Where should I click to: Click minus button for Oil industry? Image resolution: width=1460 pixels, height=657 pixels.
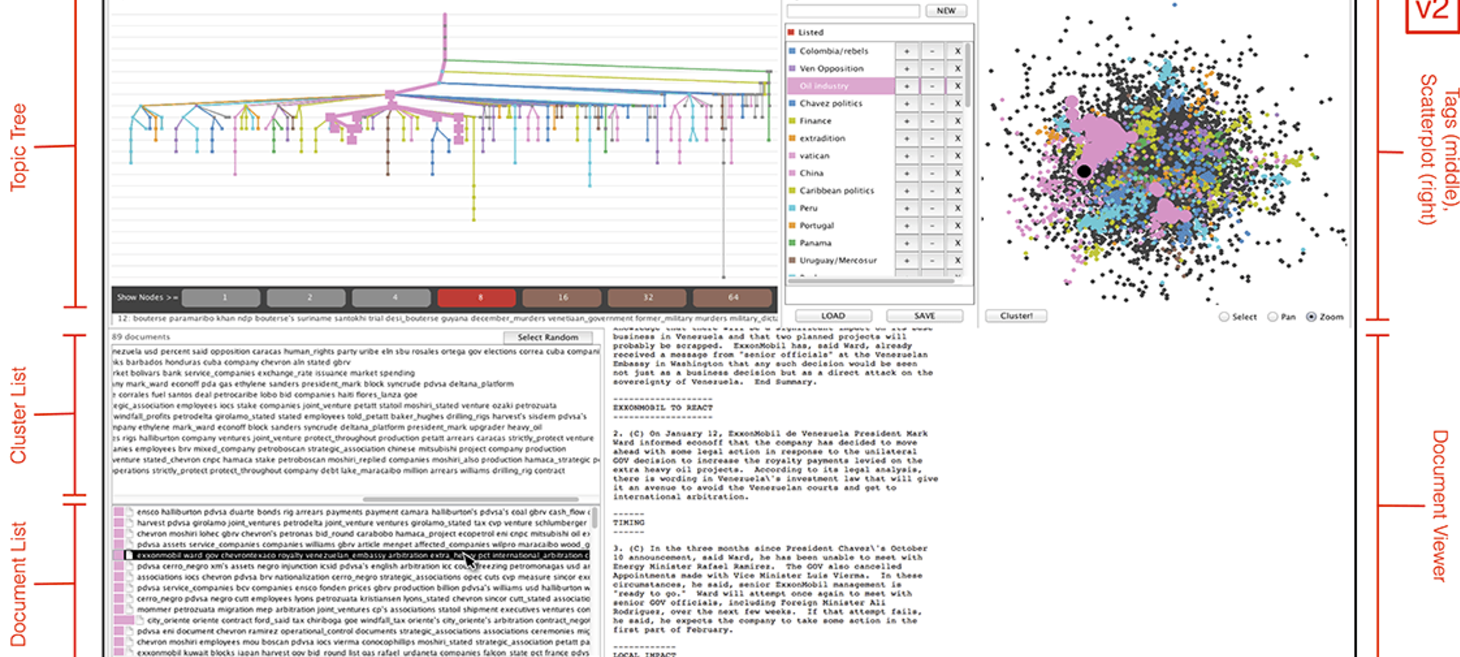931,86
